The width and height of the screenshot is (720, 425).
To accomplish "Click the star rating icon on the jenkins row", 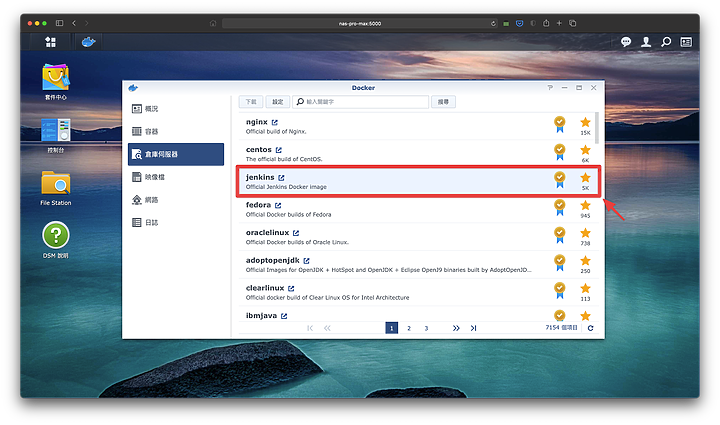I will click(585, 178).
